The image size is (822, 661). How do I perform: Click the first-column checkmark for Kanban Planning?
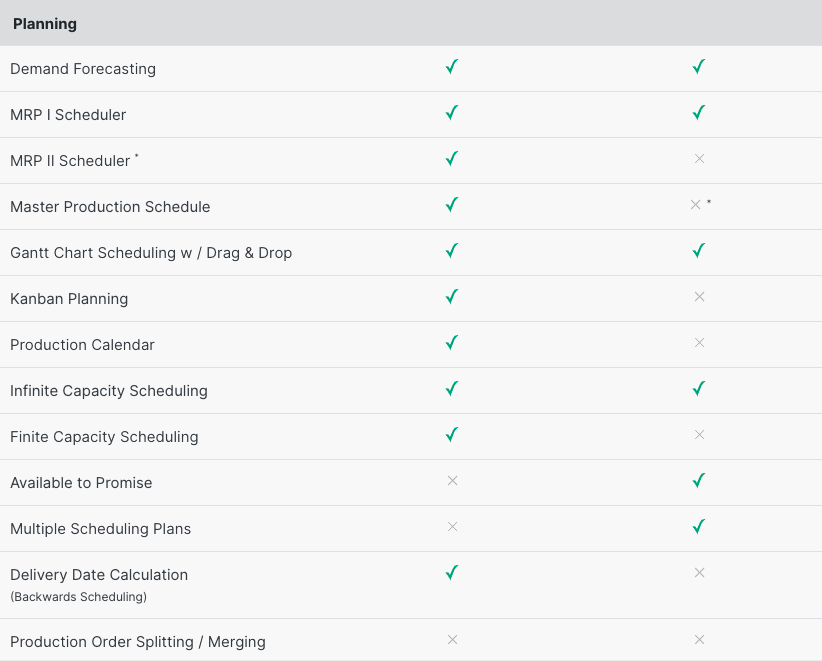(x=452, y=297)
